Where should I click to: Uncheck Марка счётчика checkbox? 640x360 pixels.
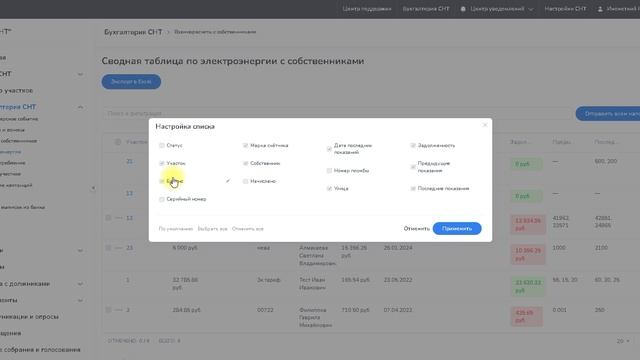tap(245, 145)
